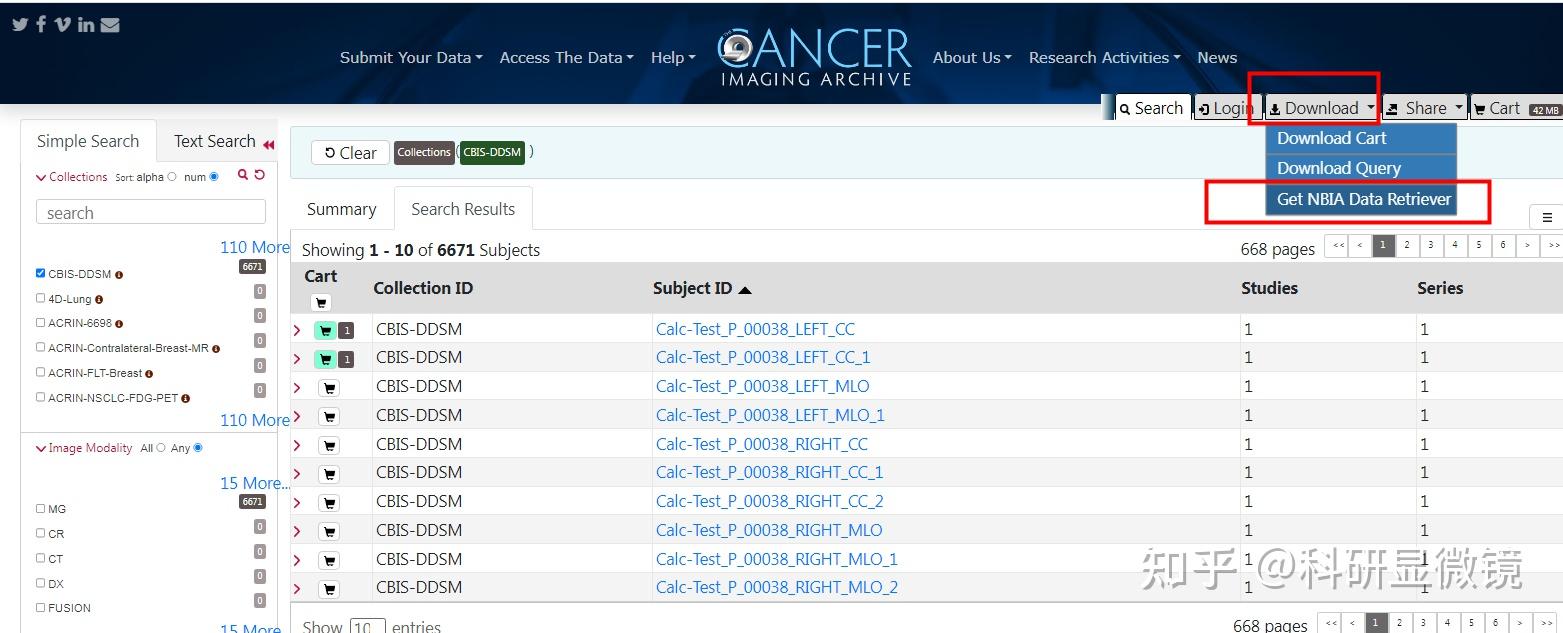Collapse the Image Modality filter section
The width and height of the screenshot is (1563, 633).
point(40,447)
